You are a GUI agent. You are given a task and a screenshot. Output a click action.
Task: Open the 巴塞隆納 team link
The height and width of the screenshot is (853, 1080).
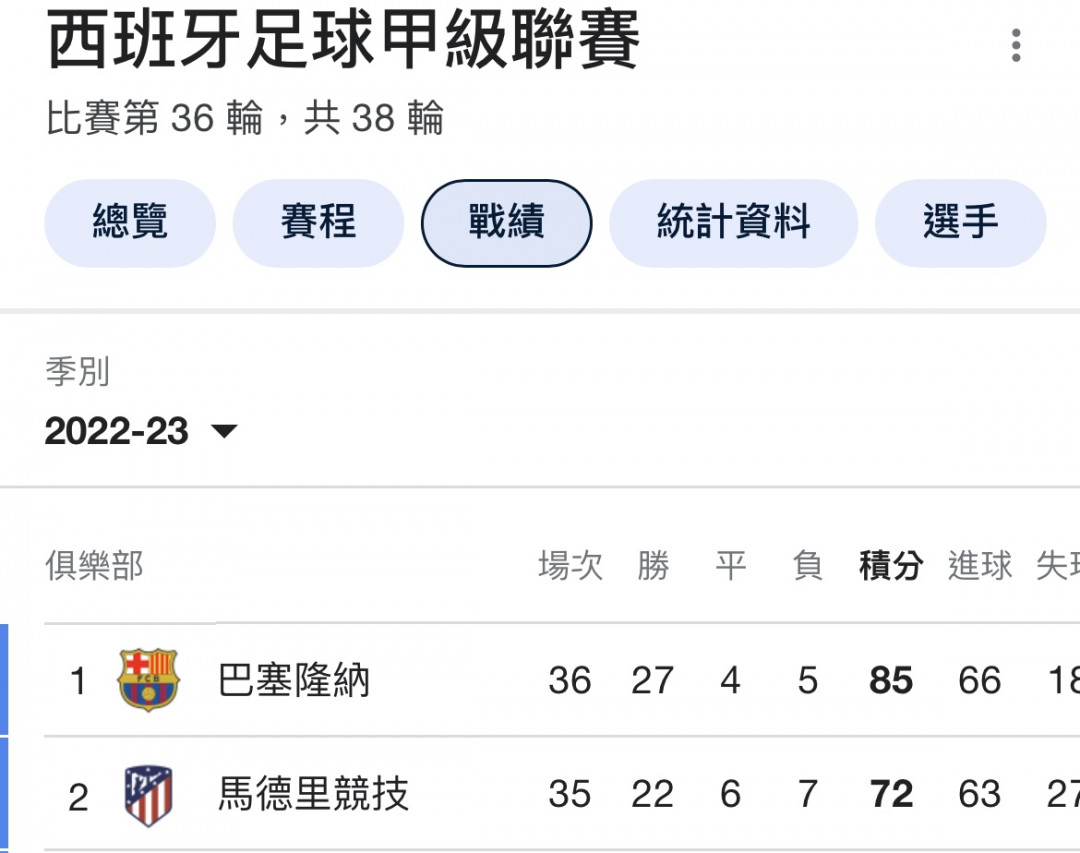pyautogui.click(x=293, y=680)
